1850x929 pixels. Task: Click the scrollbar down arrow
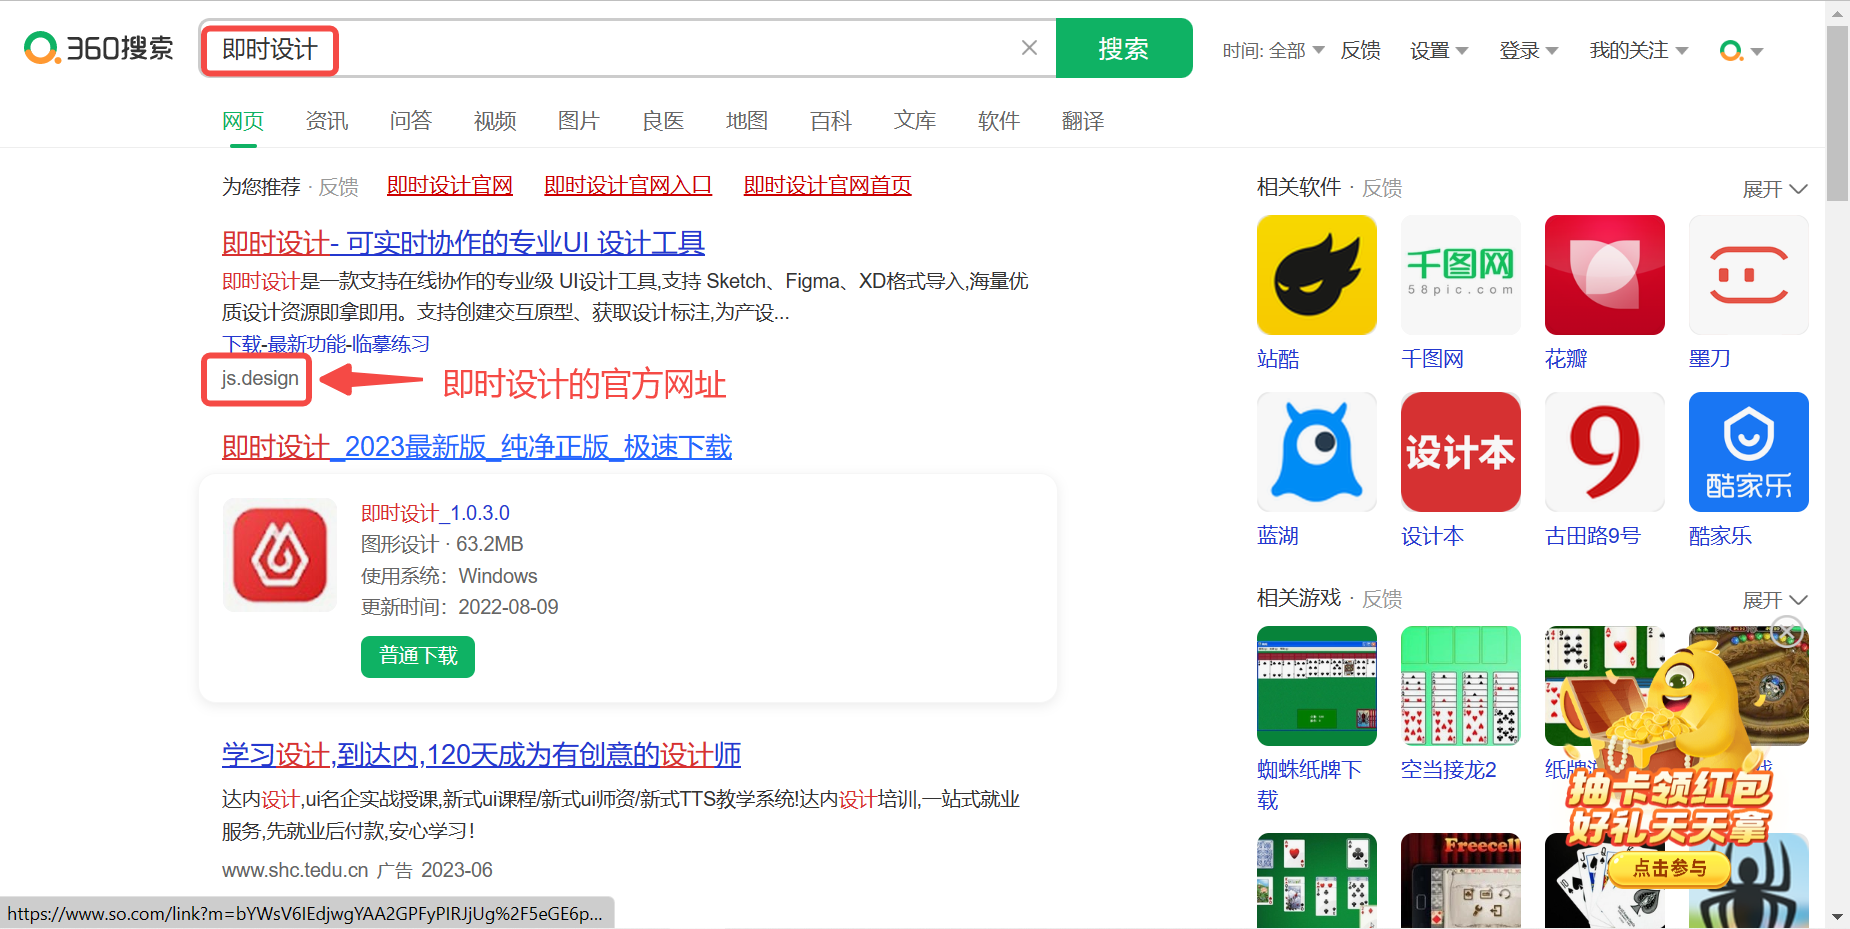[1837, 916]
